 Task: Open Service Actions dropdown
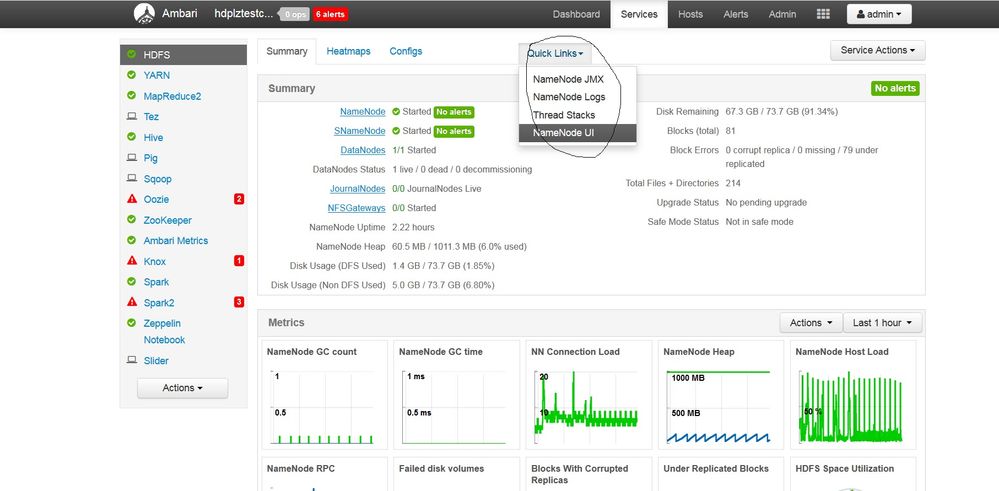pos(877,50)
